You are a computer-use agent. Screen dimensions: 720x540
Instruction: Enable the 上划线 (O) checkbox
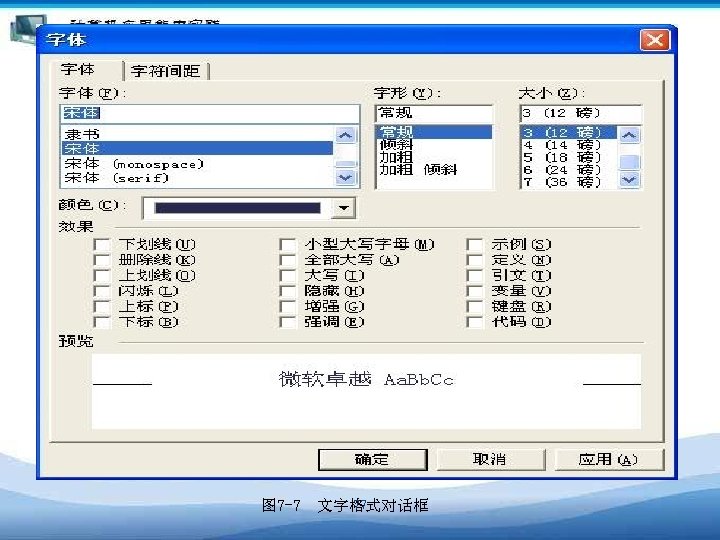pyautogui.click(x=102, y=276)
